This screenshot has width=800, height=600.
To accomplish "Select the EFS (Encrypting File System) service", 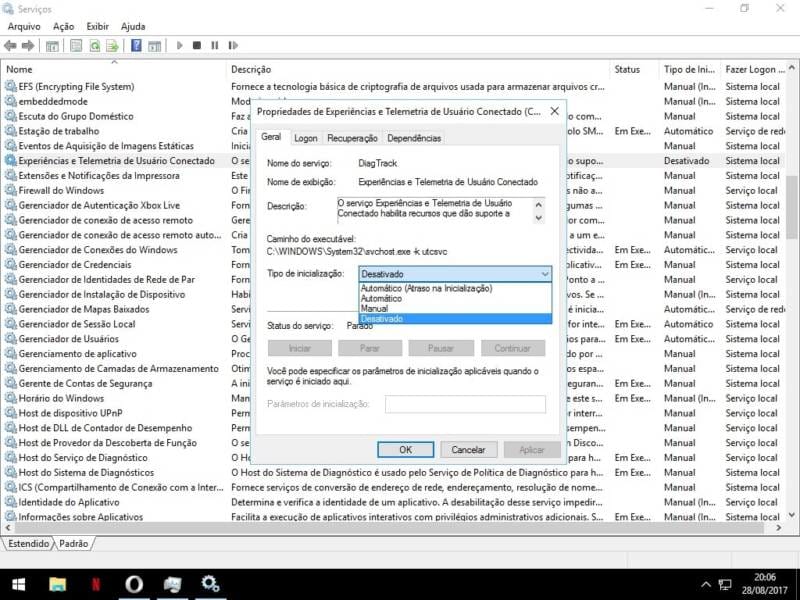I will pos(77,87).
